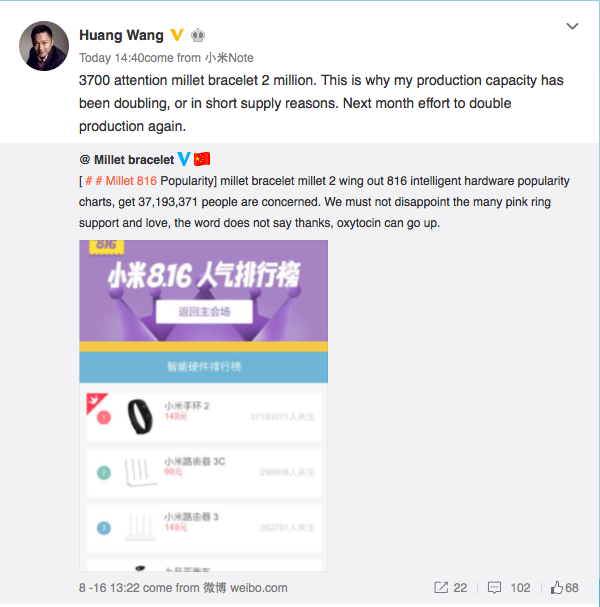Open the @Millet bracelet account link
The image size is (600, 607).
[127, 159]
